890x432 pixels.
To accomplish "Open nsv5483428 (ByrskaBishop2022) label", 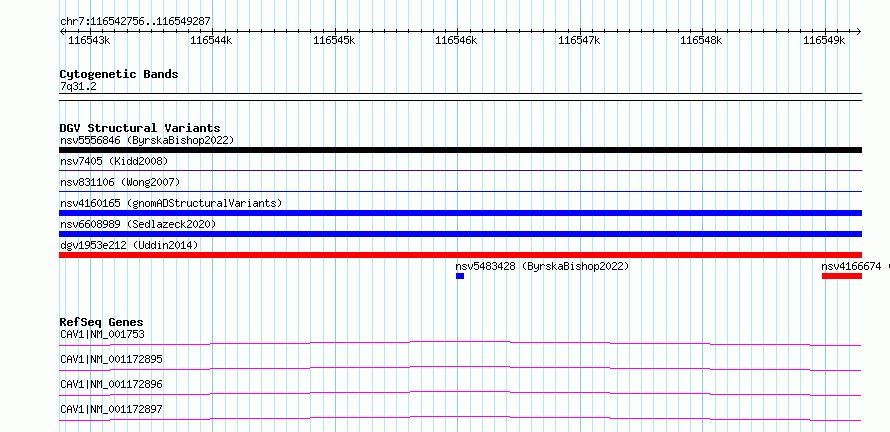I will click(542, 266).
